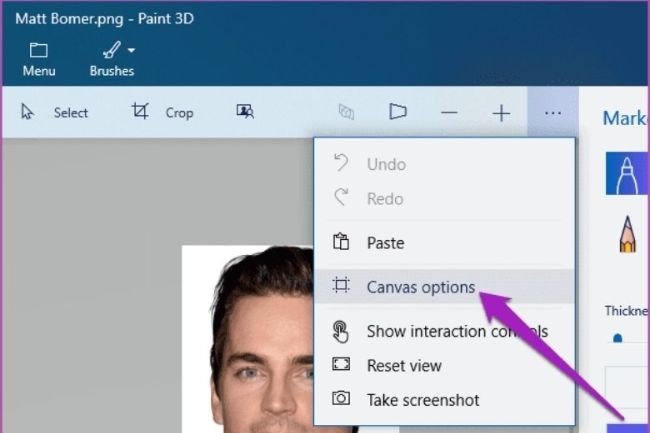This screenshot has height=433, width=650.
Task: Open Canvas options from the menu
Action: pos(420,287)
